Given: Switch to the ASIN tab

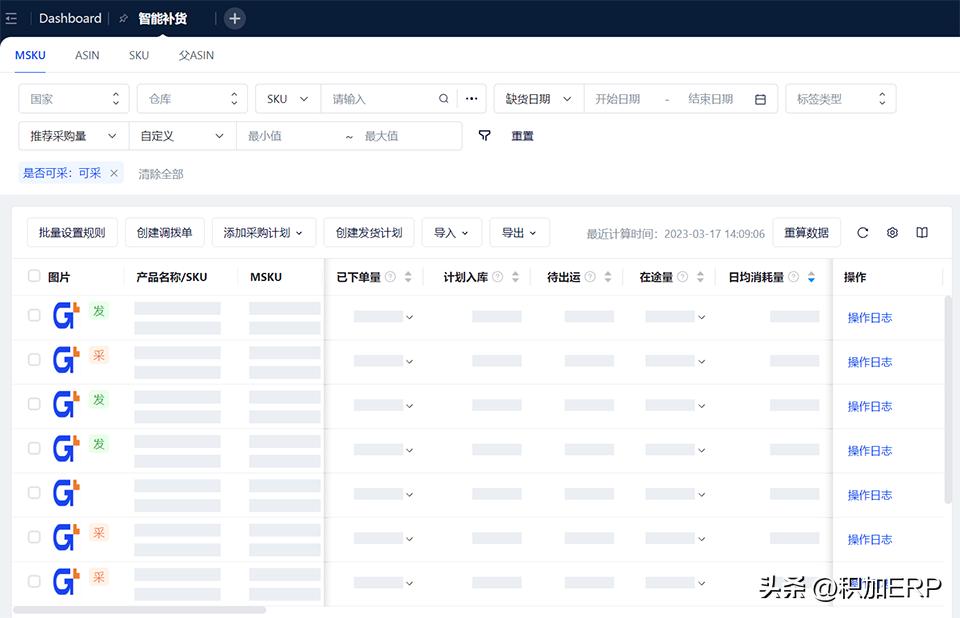Looking at the screenshot, I should pyautogui.click(x=86, y=55).
